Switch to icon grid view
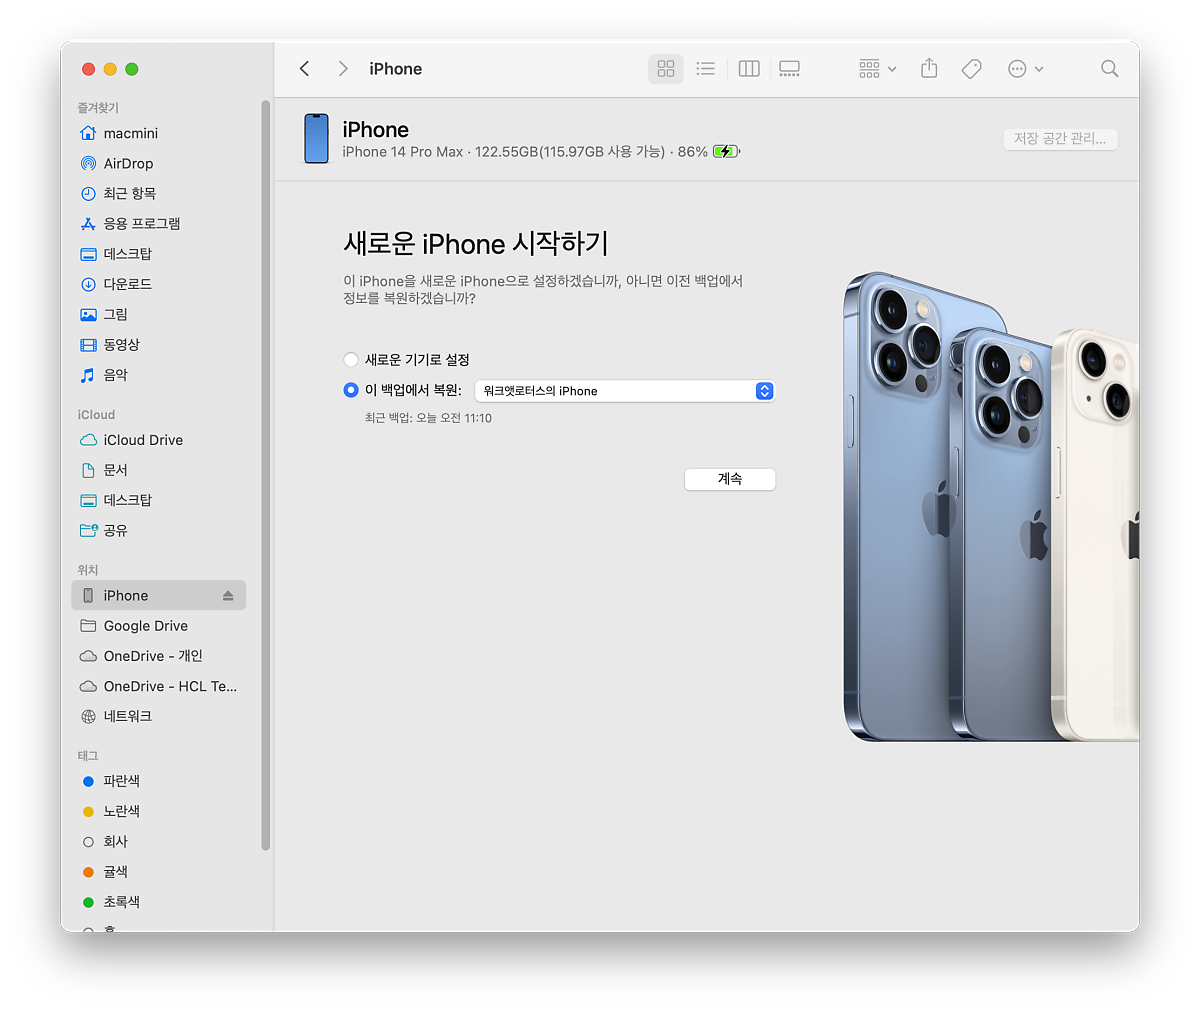1200x1012 pixels. 666,68
